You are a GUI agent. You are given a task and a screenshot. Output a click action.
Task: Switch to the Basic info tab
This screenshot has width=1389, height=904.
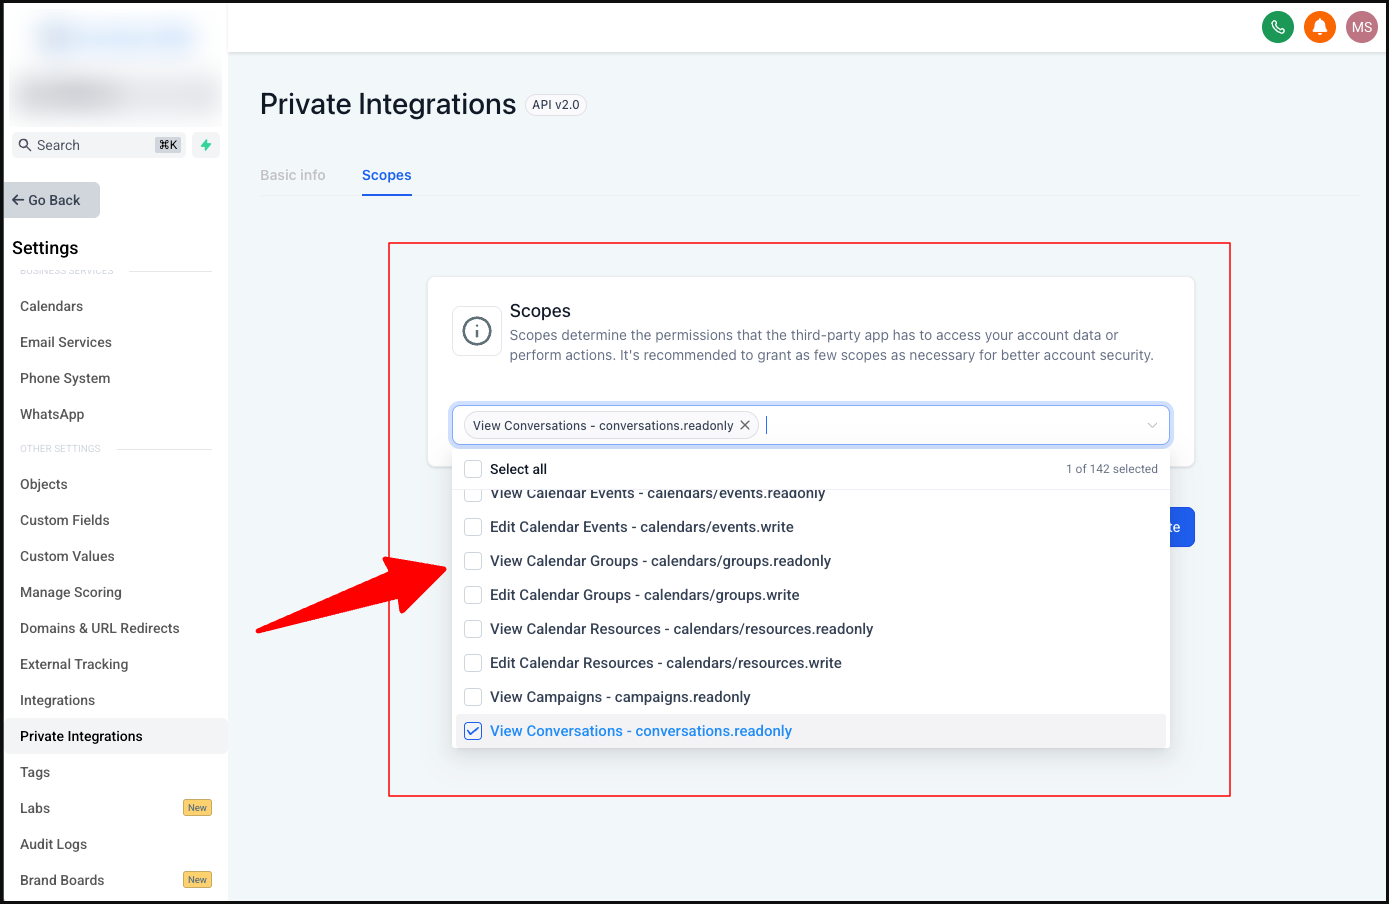coord(292,175)
